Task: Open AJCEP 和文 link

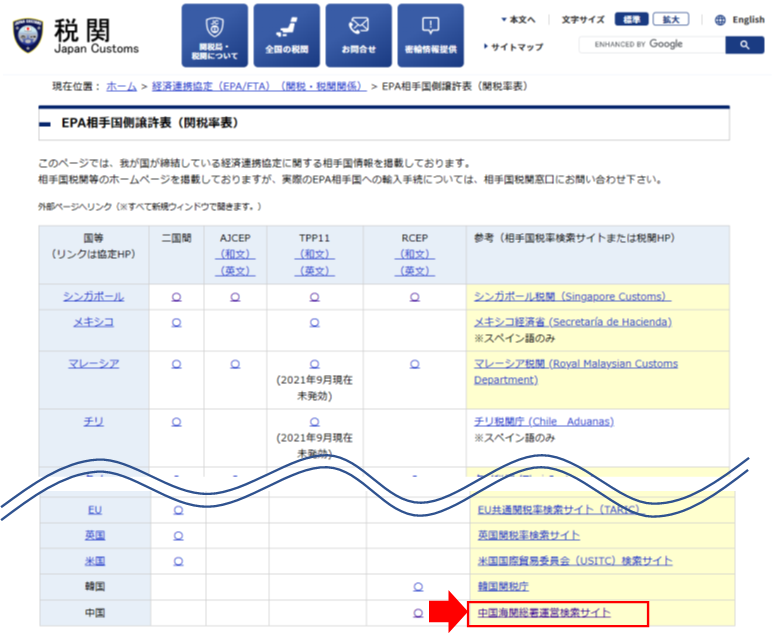Action: tap(235, 254)
